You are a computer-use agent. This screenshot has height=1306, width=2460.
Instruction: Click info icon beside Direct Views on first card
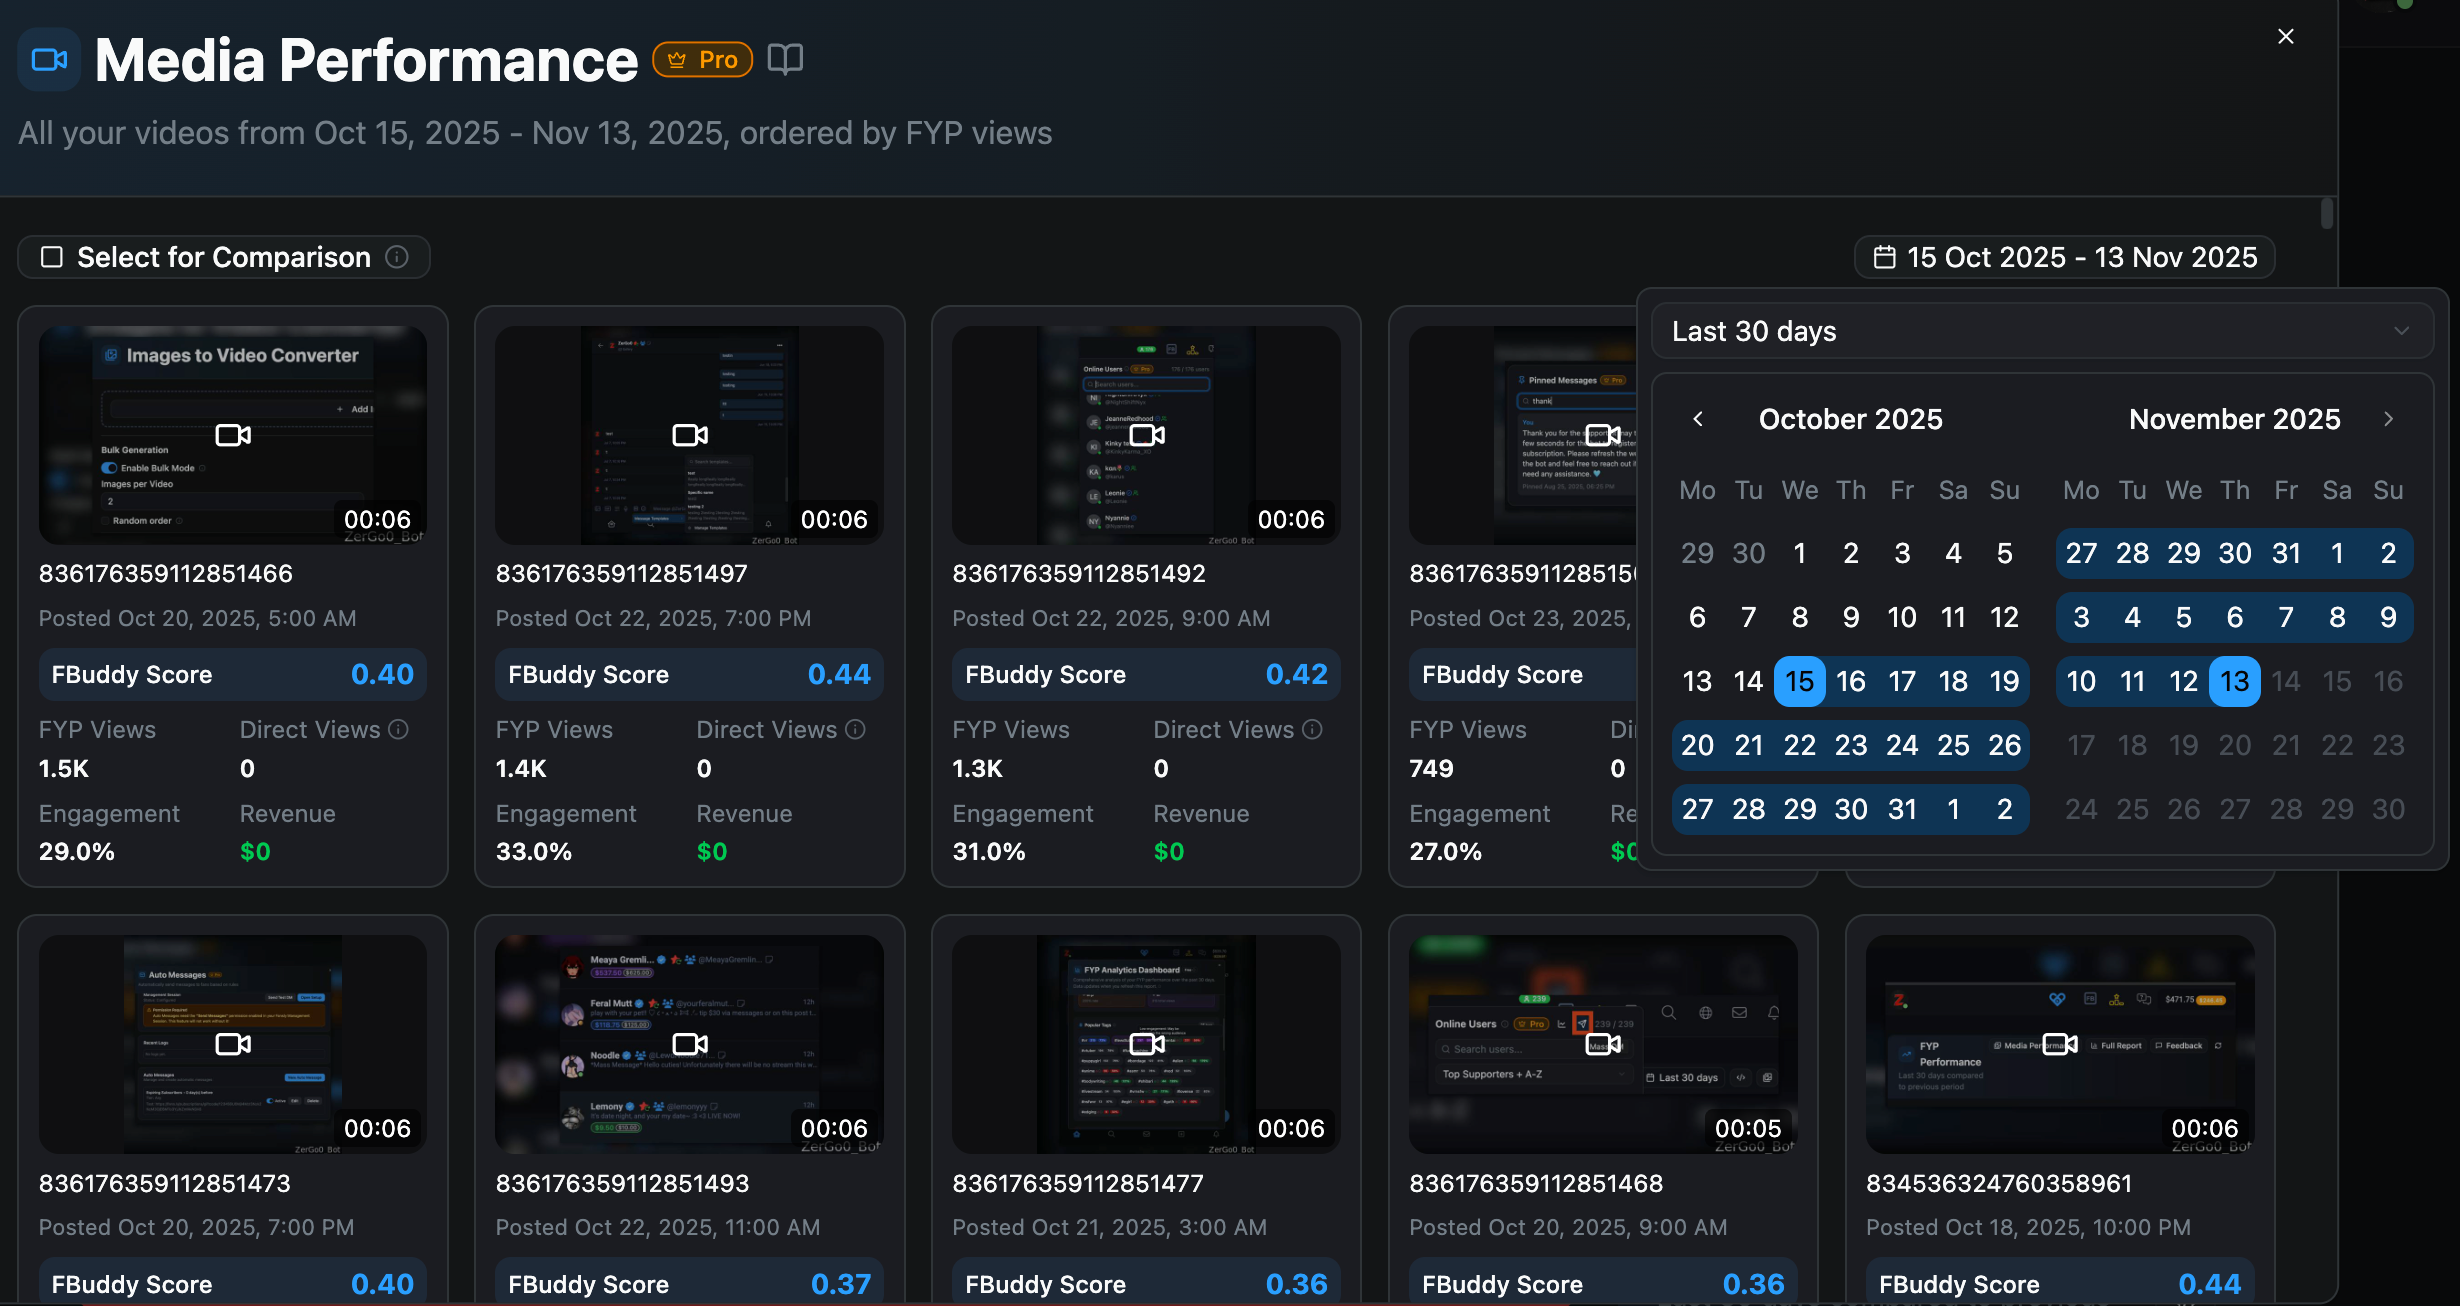(x=399, y=730)
